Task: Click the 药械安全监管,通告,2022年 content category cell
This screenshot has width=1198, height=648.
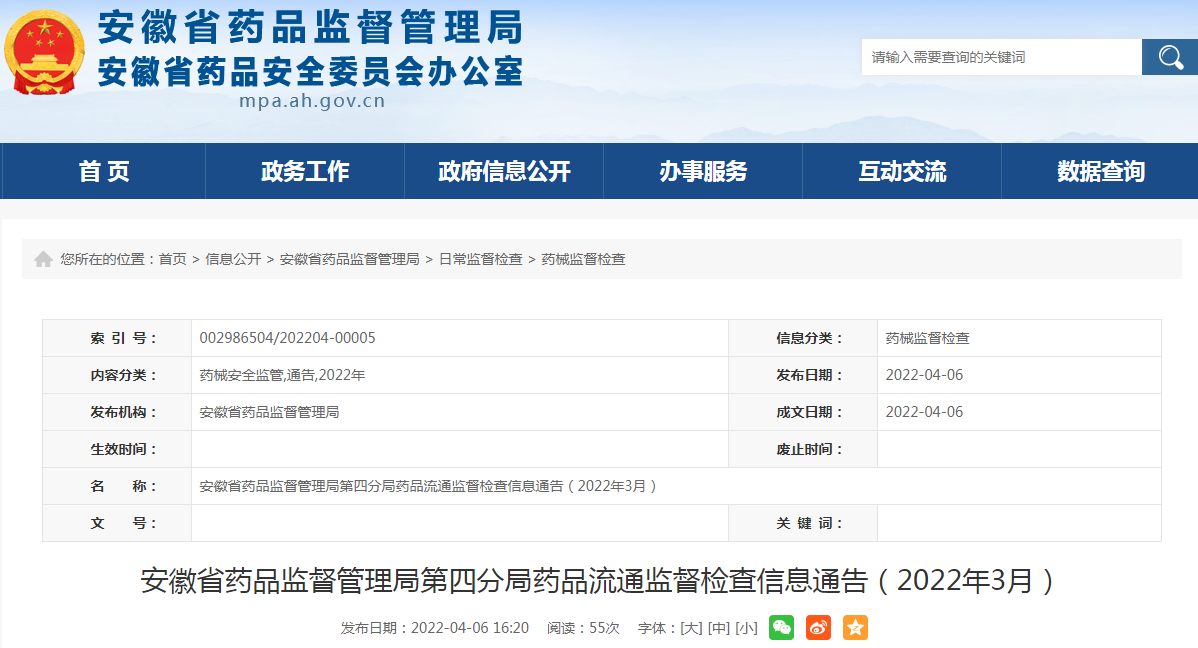Action: coord(459,375)
